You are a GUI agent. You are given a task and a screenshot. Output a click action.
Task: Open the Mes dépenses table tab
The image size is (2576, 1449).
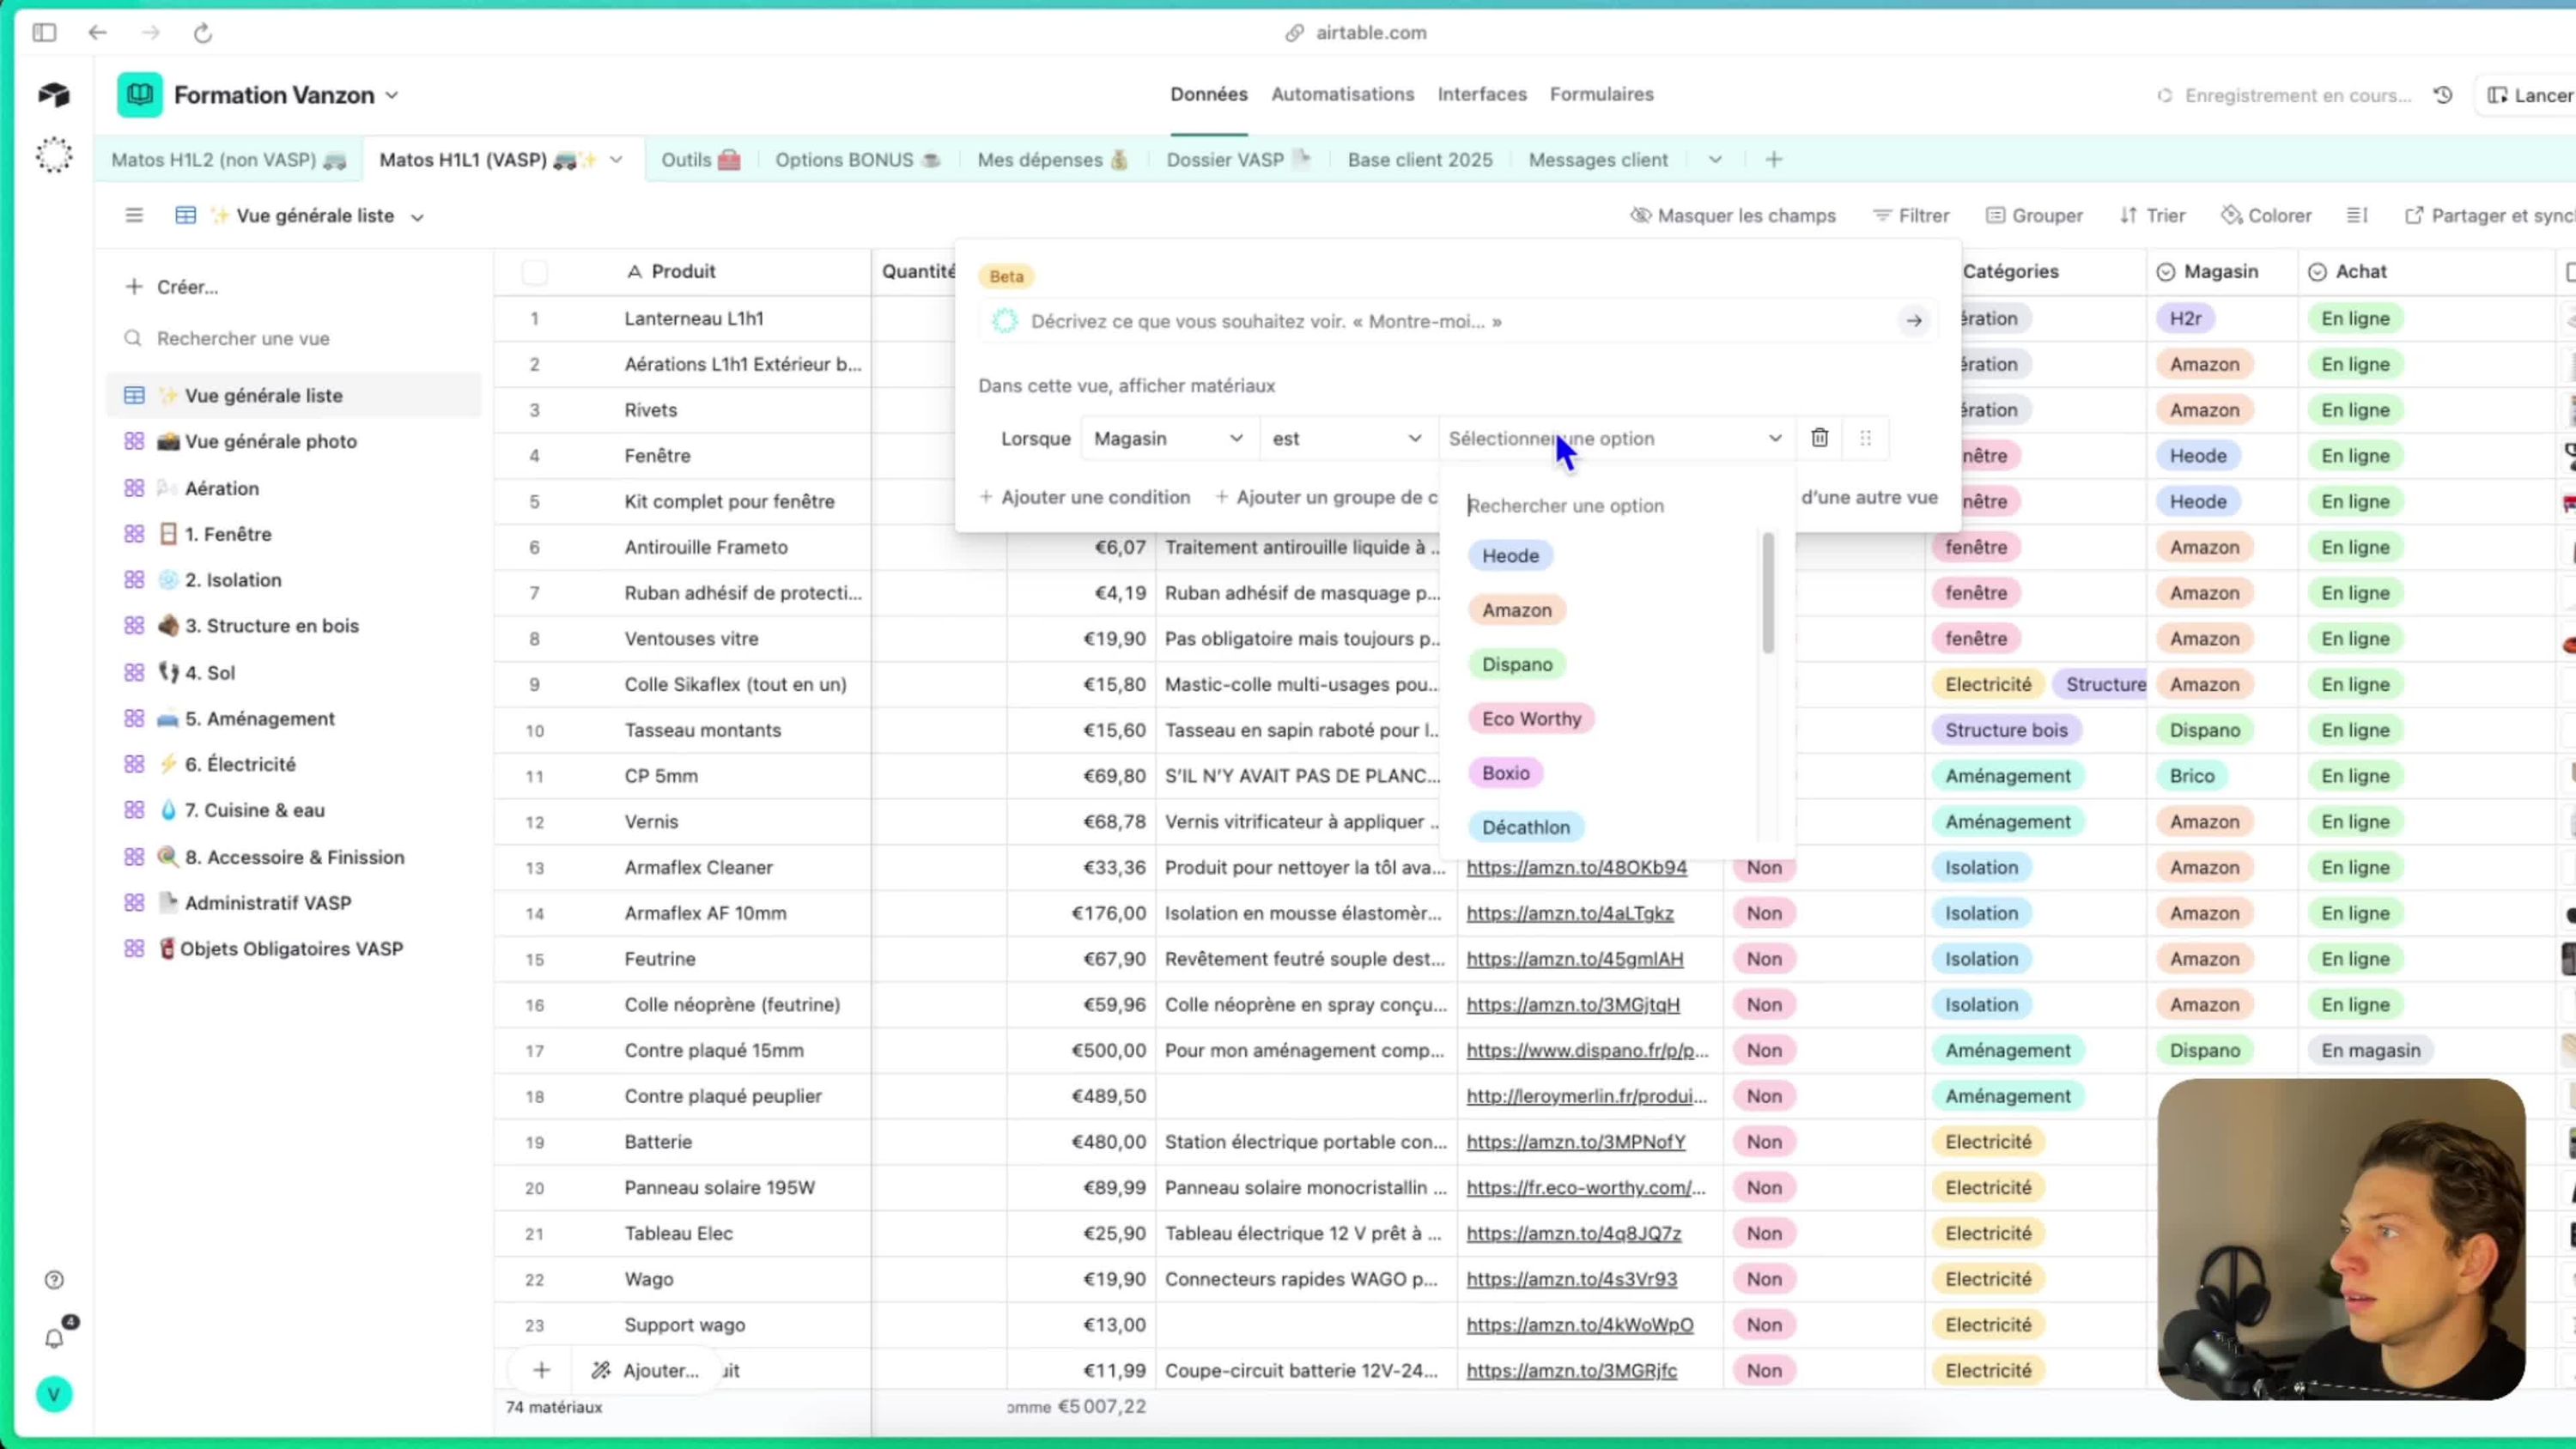[1053, 160]
